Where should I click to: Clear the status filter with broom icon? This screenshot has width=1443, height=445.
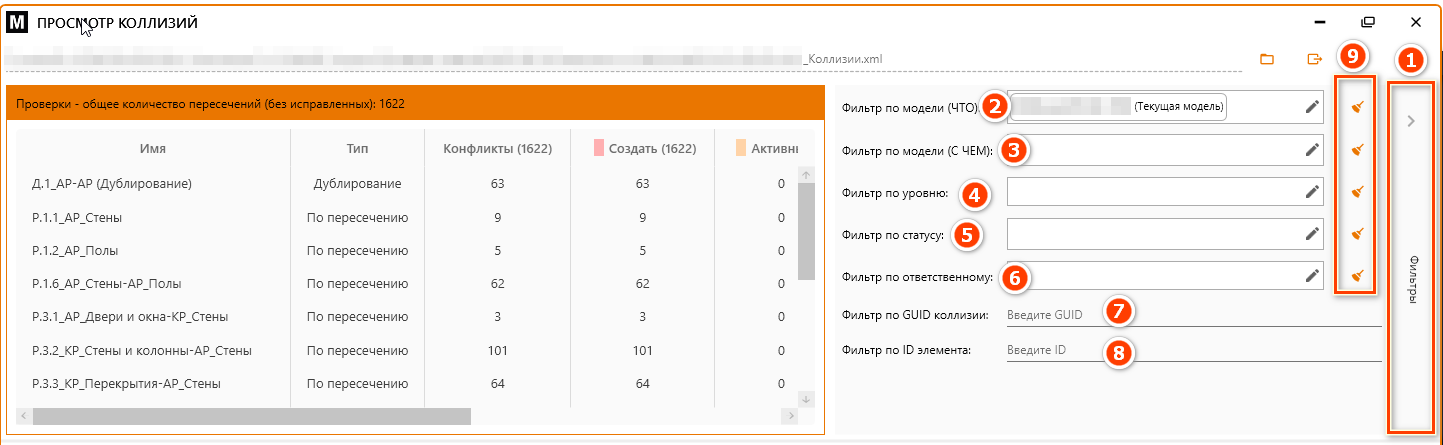click(1357, 233)
